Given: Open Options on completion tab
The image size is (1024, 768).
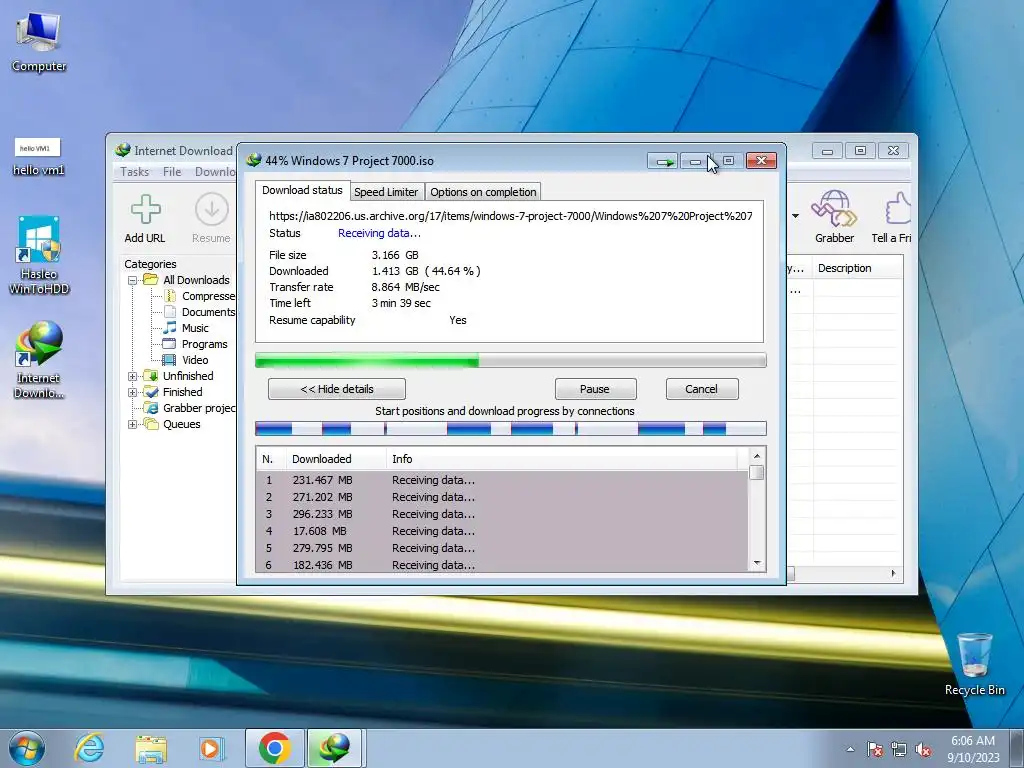Looking at the screenshot, I should 483,192.
